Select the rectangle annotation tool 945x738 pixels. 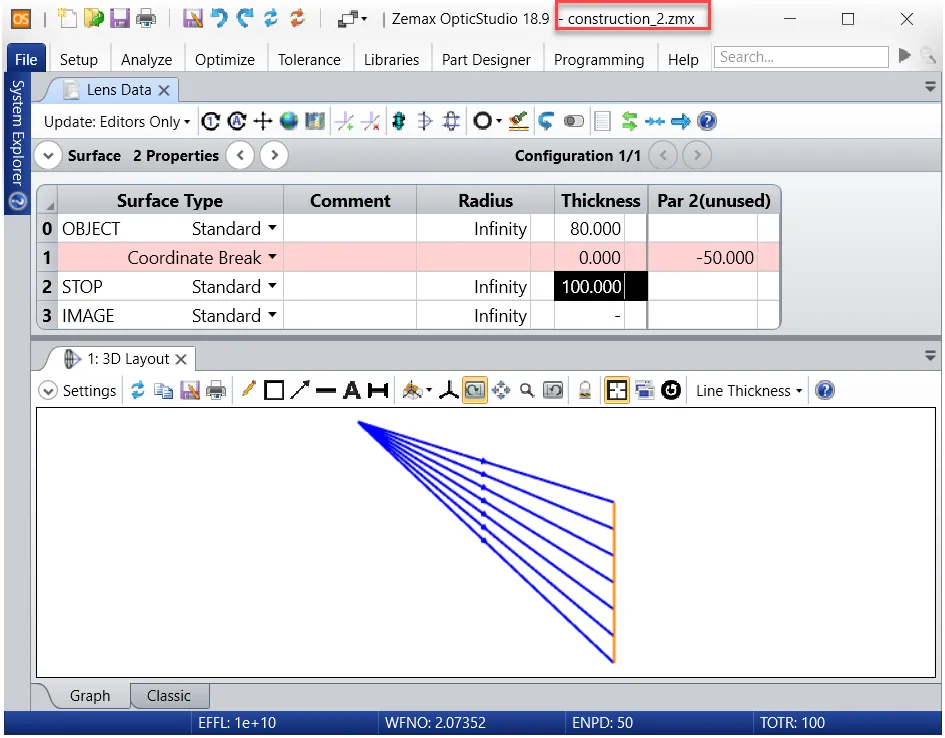(x=274, y=391)
